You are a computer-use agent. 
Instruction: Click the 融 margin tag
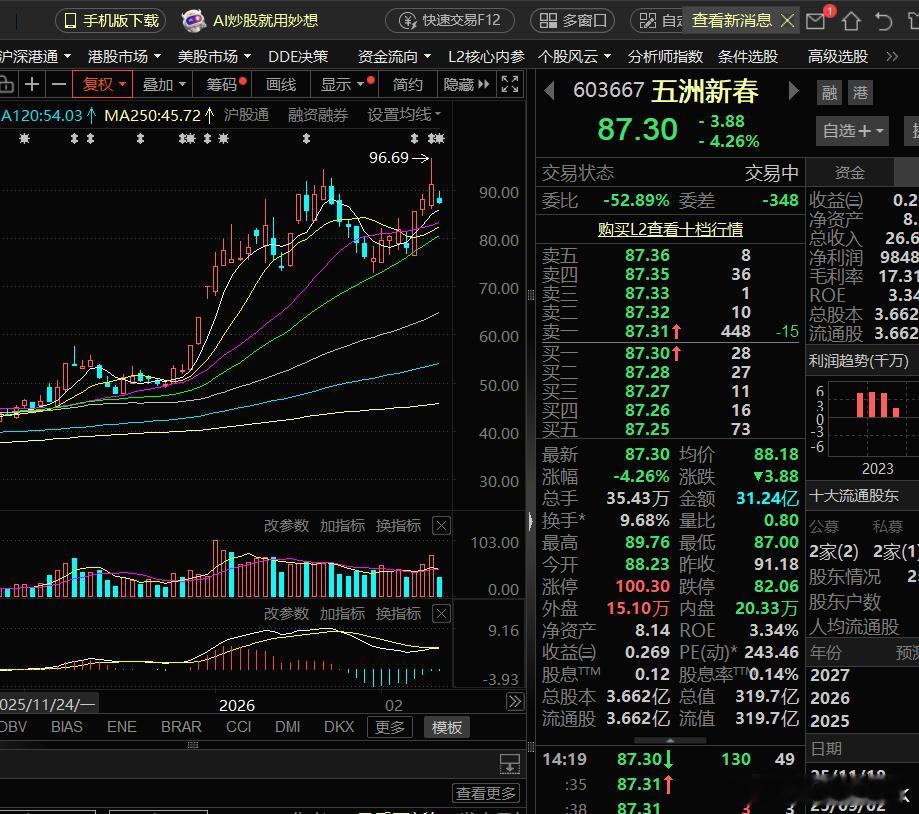click(x=829, y=93)
